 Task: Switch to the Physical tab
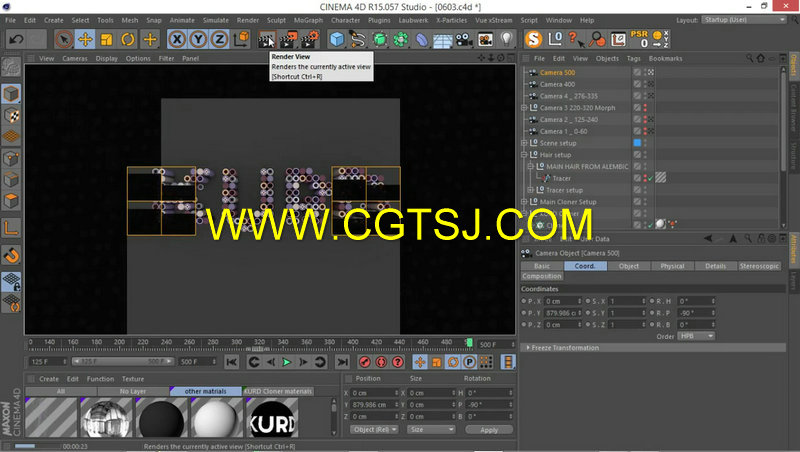point(672,266)
